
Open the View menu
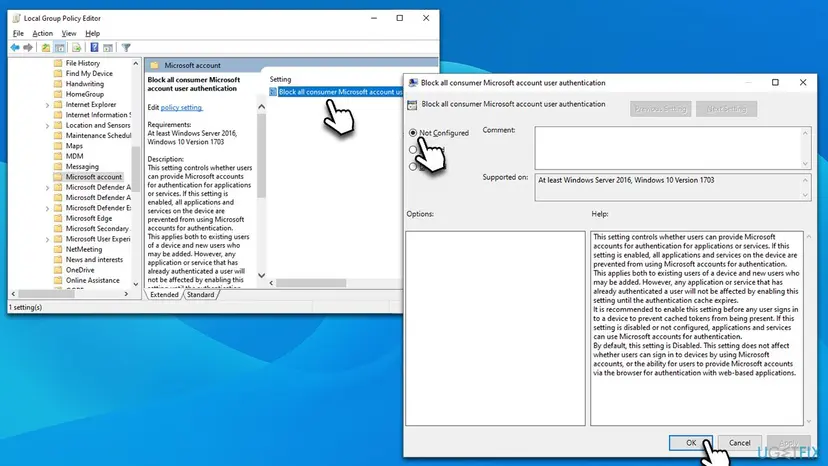click(x=69, y=33)
